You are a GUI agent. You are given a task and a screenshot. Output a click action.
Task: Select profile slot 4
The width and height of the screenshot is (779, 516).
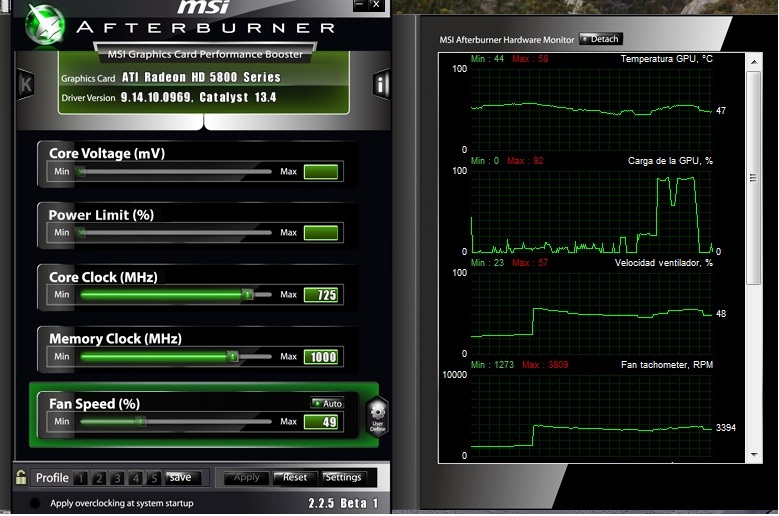pyautogui.click(x=136, y=478)
